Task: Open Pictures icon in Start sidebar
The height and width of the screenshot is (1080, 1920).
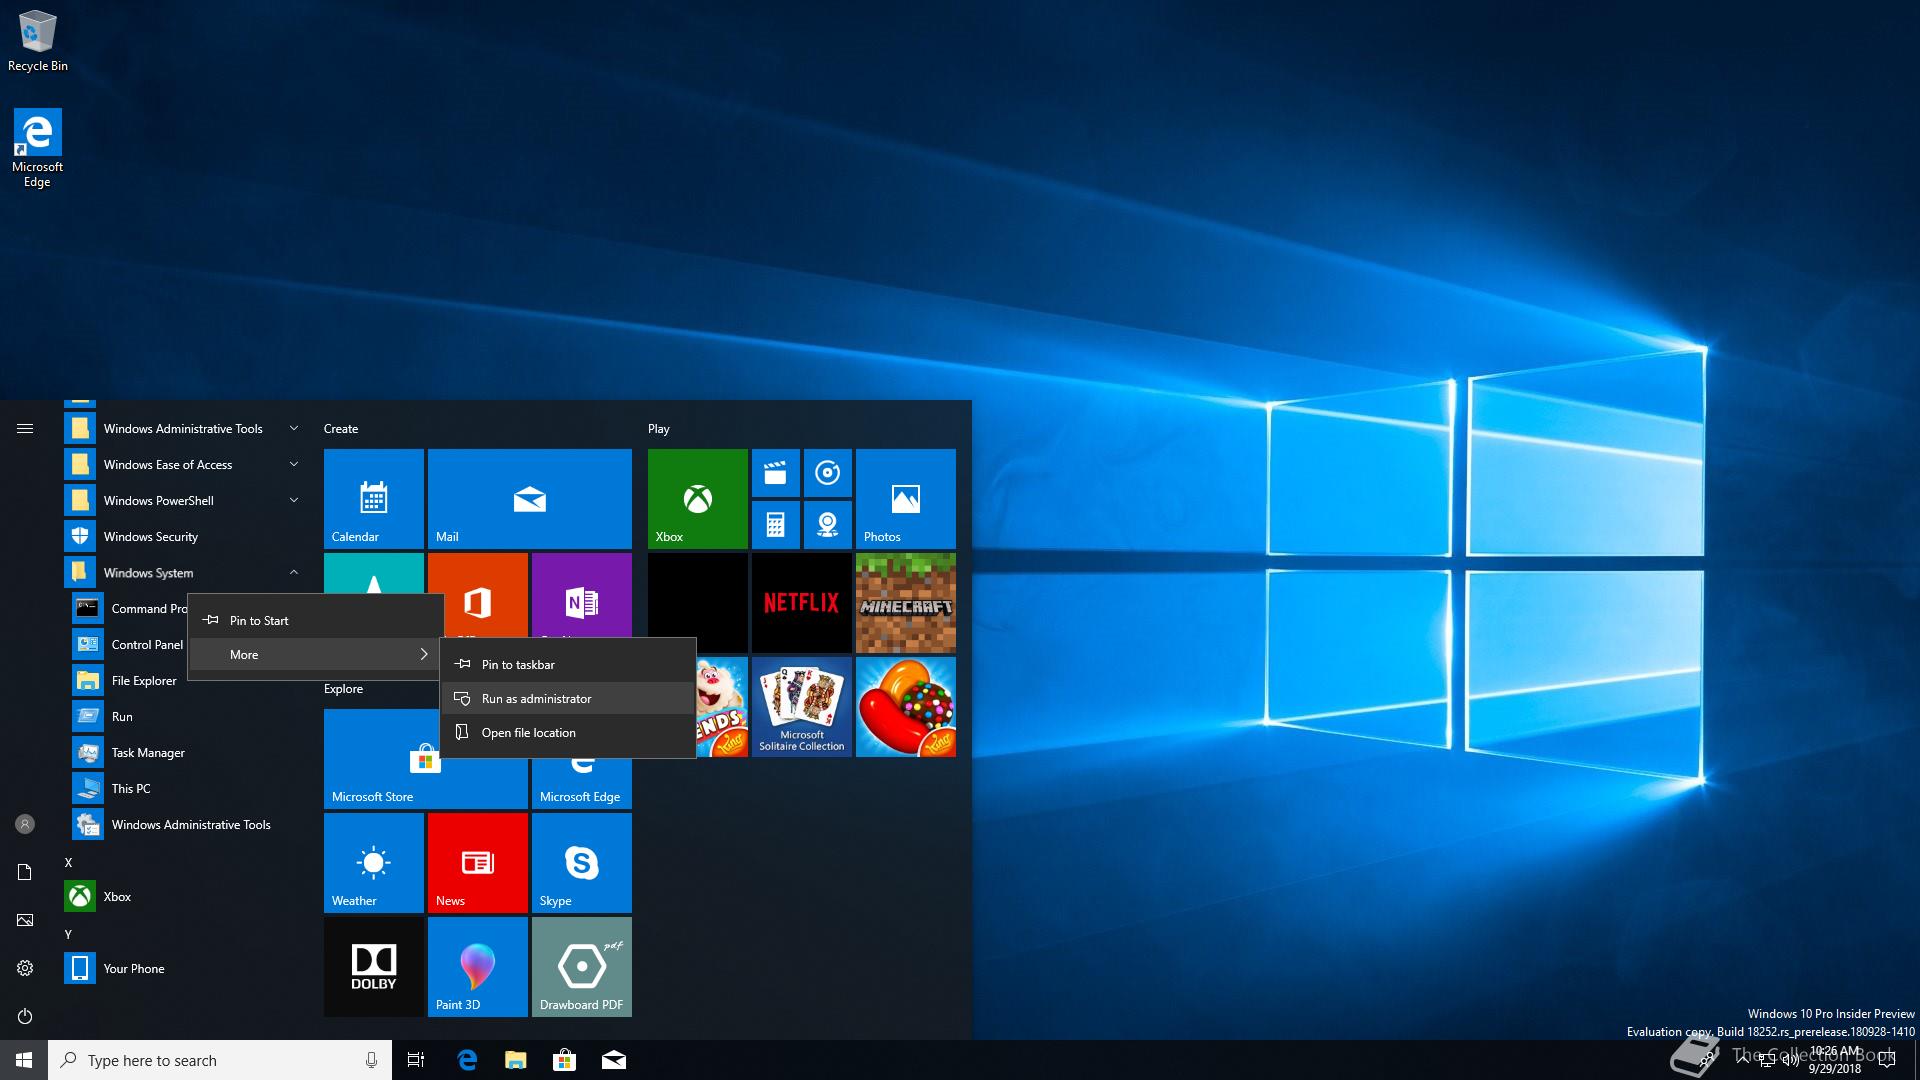Action: tap(25, 920)
